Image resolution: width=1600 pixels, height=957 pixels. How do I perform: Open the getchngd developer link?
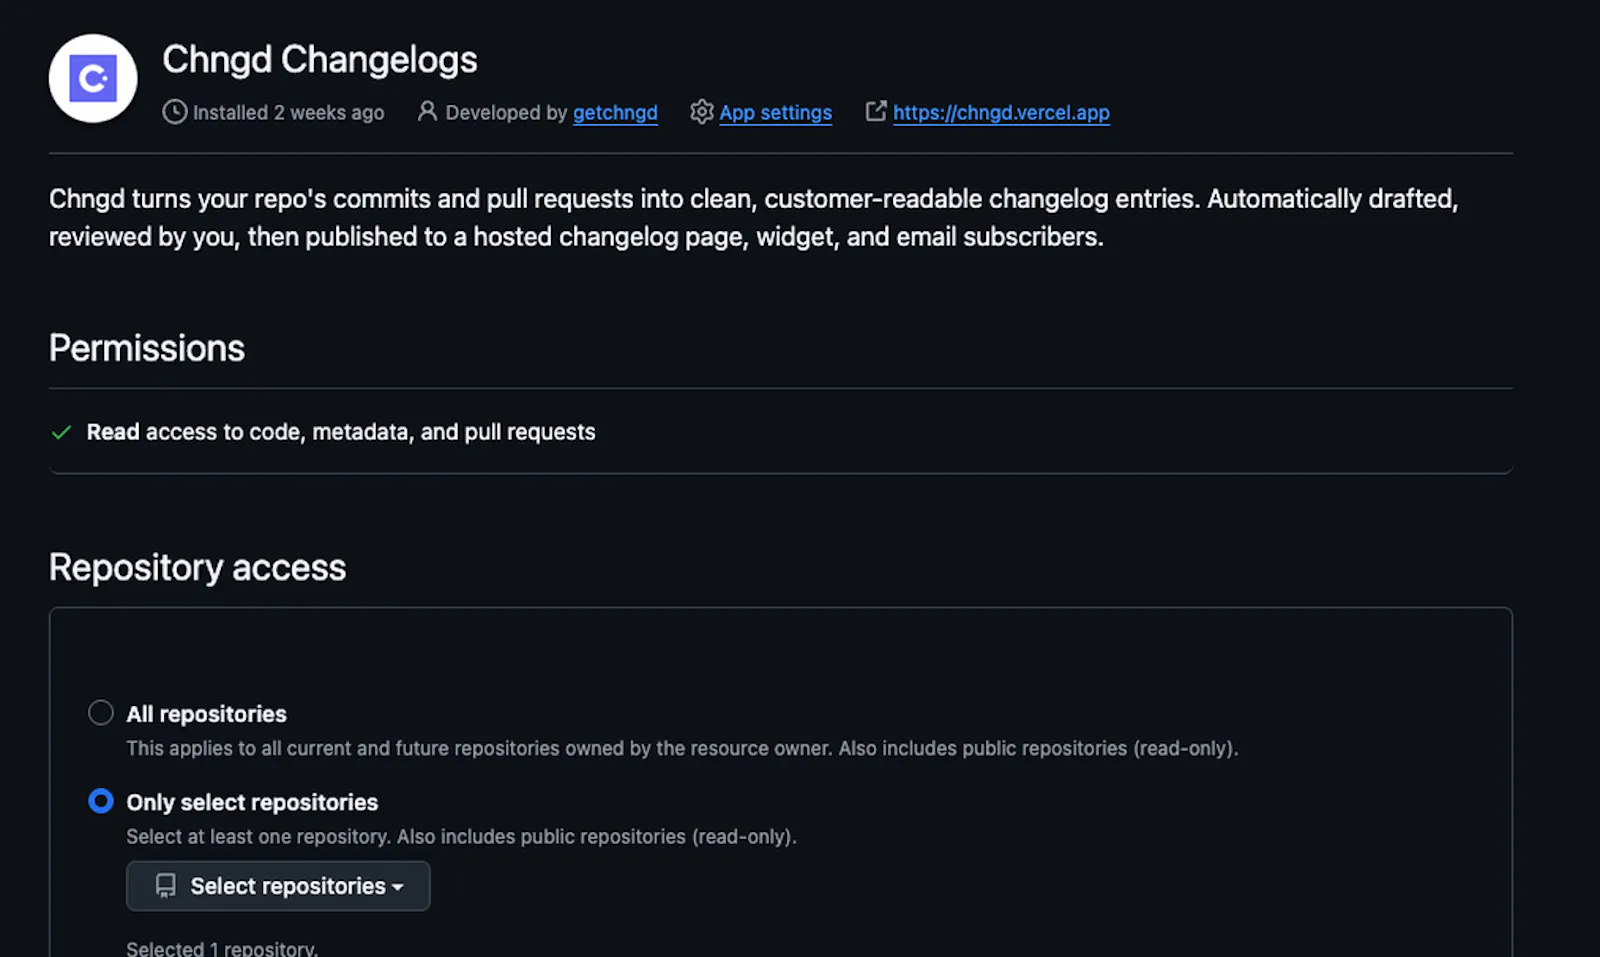point(615,113)
